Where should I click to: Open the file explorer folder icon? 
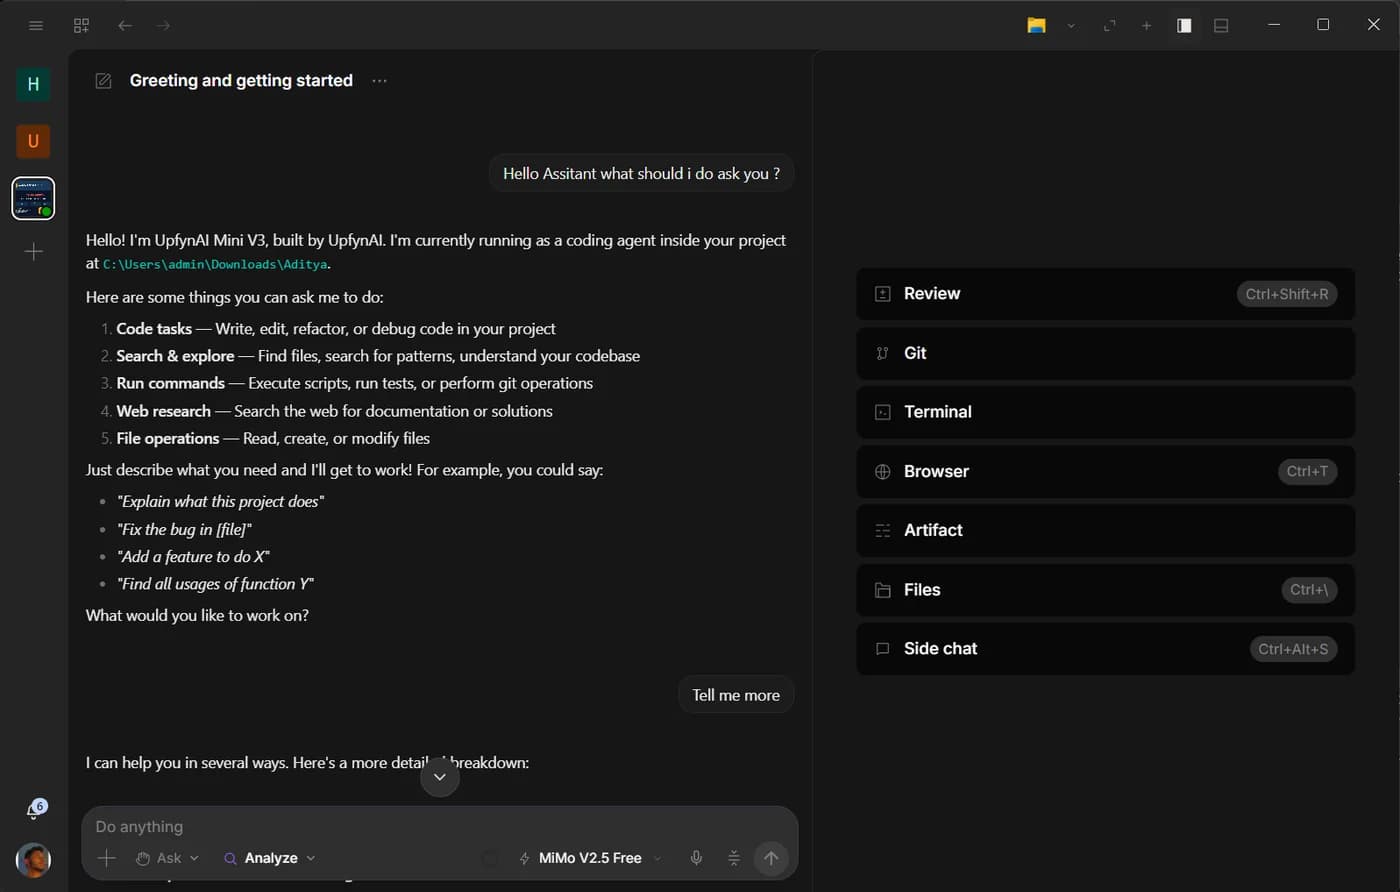1037,25
